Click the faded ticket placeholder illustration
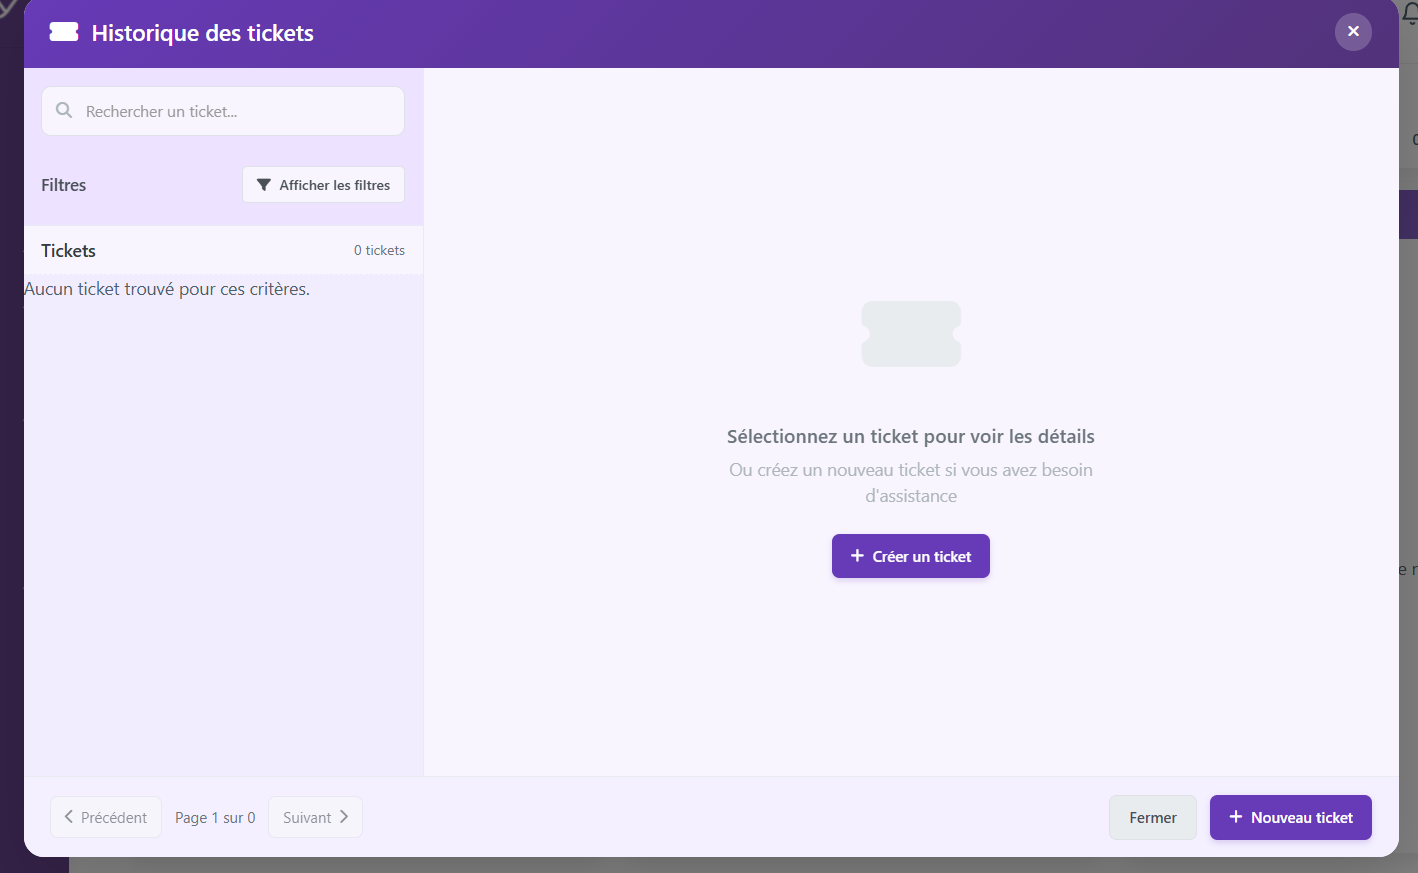 click(x=910, y=333)
